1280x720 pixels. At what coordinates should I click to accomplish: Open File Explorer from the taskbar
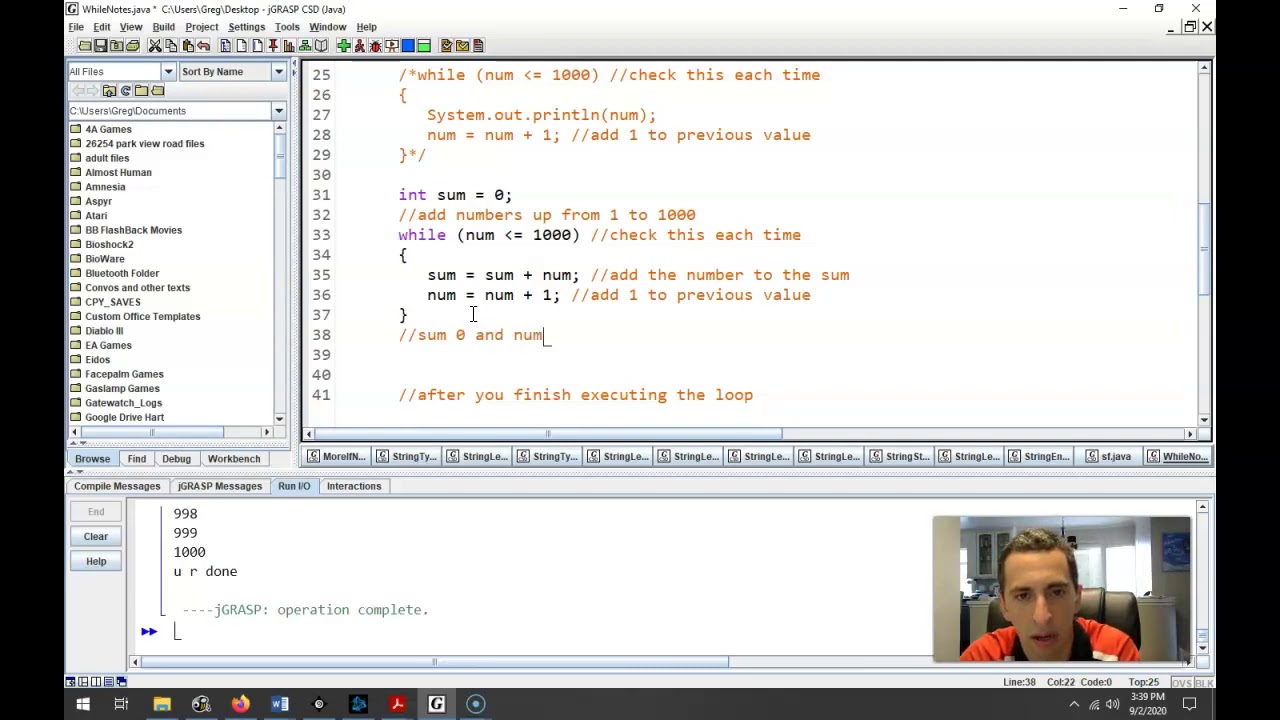tap(162, 704)
